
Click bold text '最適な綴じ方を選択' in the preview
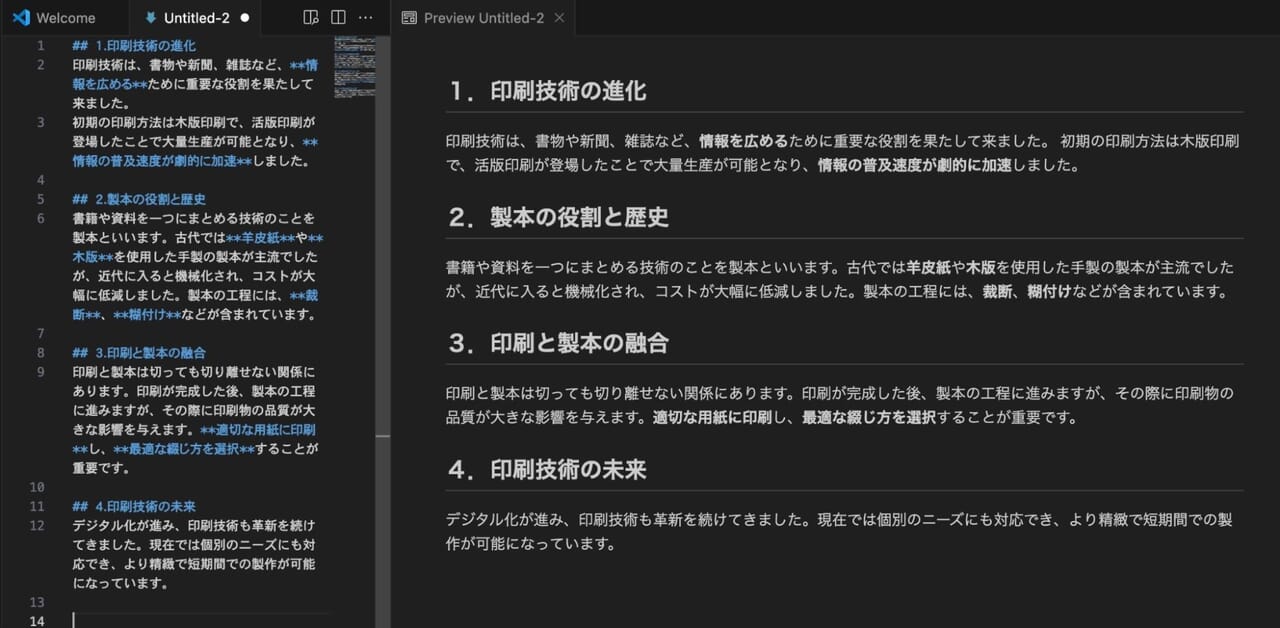pos(869,418)
